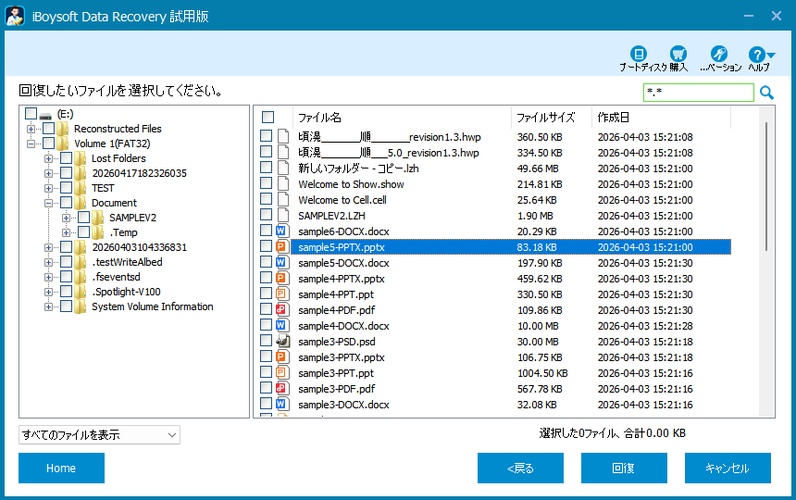
Task: Expand the Reconstructed Files node
Action: pos(31,129)
